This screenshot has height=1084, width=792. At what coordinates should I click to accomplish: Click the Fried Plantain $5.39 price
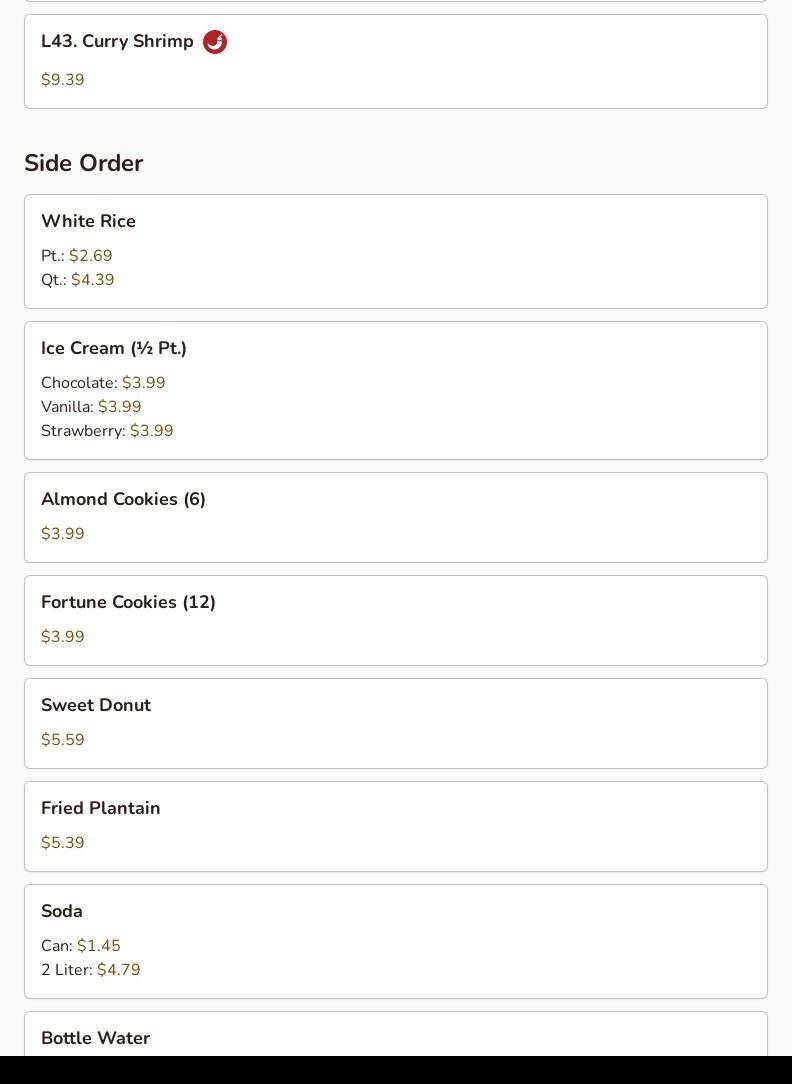pyautogui.click(x=63, y=843)
